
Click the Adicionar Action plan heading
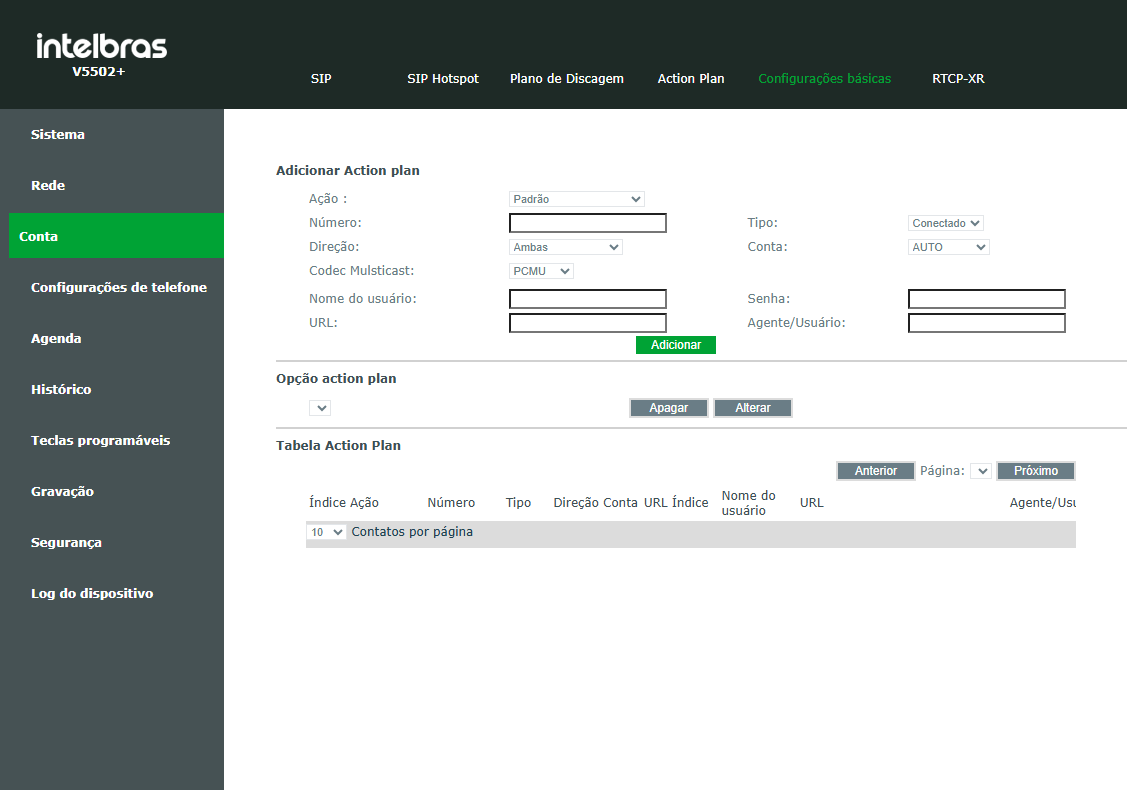click(348, 170)
